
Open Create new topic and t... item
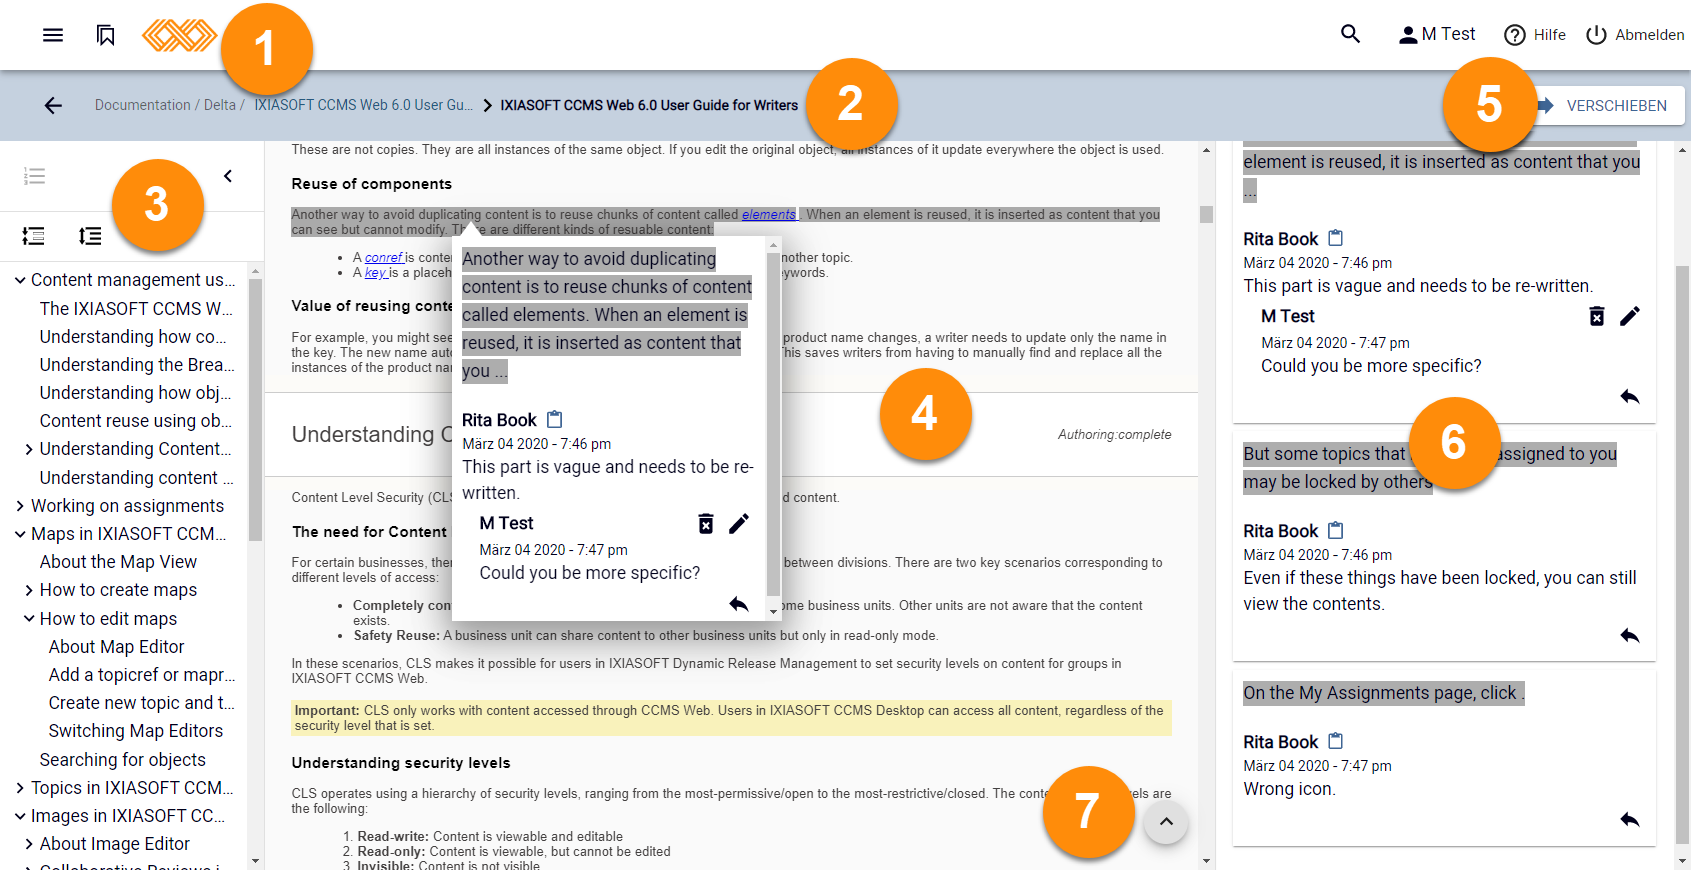(142, 703)
